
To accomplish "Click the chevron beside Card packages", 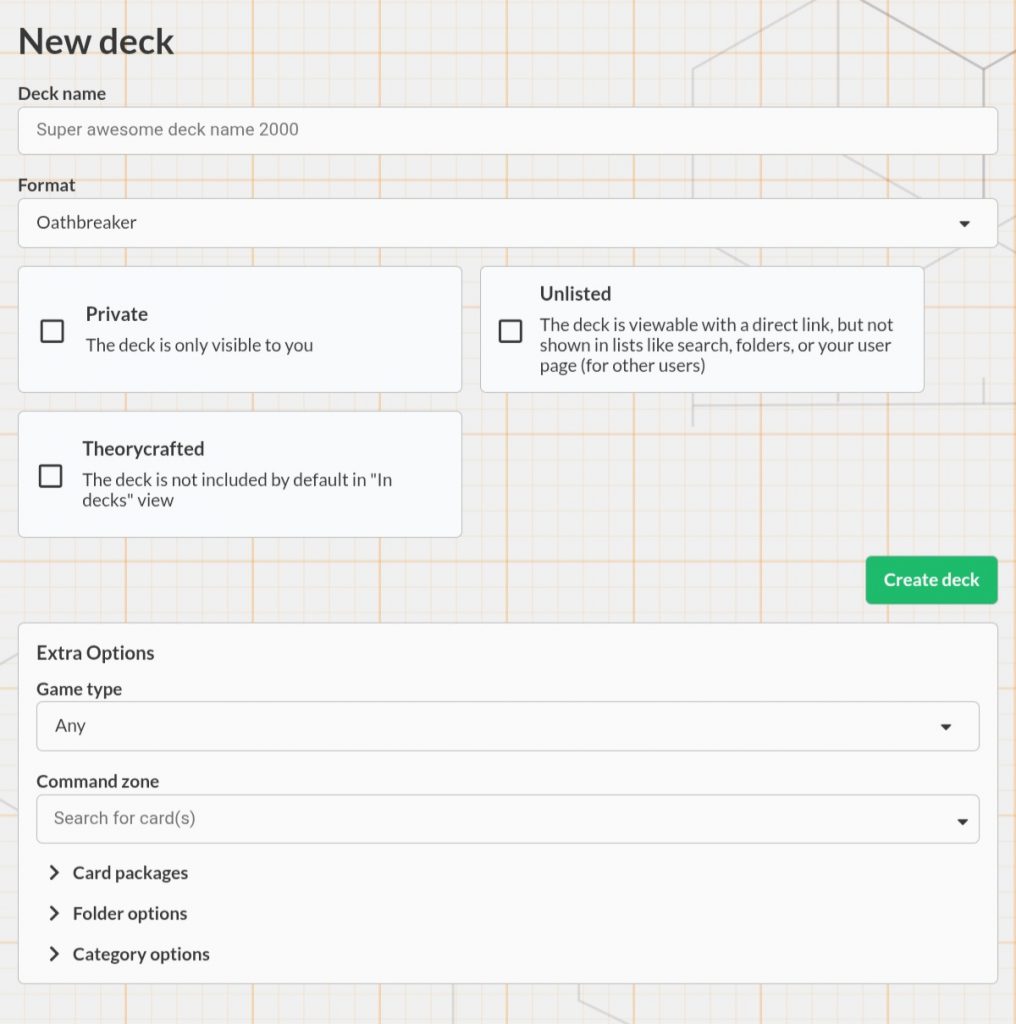I will click(54, 872).
